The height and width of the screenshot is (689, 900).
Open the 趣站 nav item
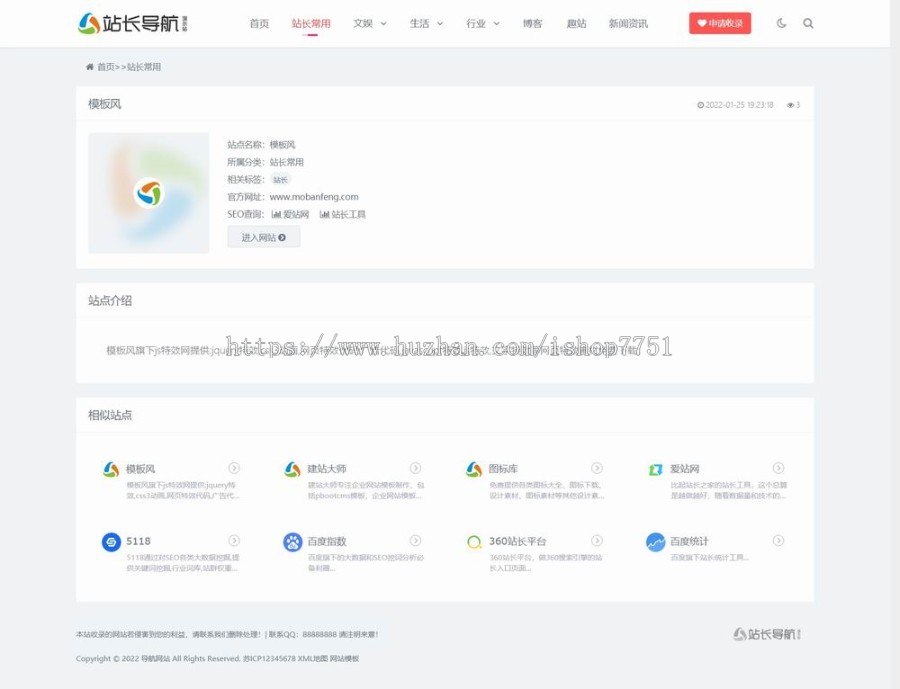point(576,24)
